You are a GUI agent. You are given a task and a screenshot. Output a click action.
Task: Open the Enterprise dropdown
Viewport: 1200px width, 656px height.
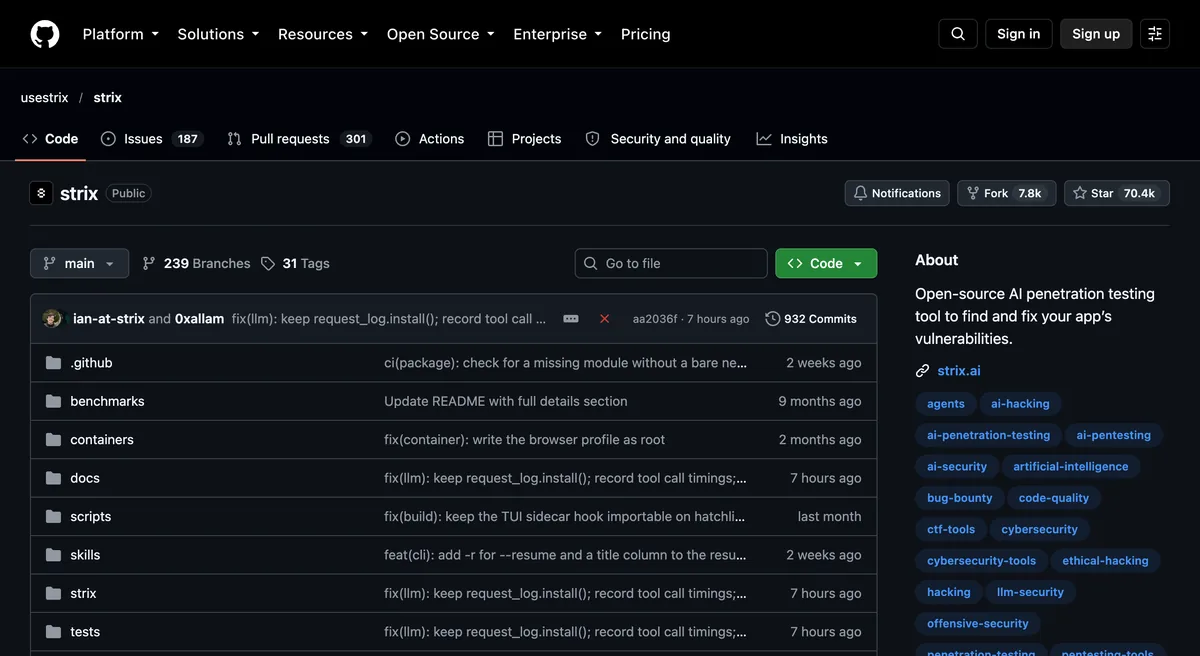pos(558,34)
